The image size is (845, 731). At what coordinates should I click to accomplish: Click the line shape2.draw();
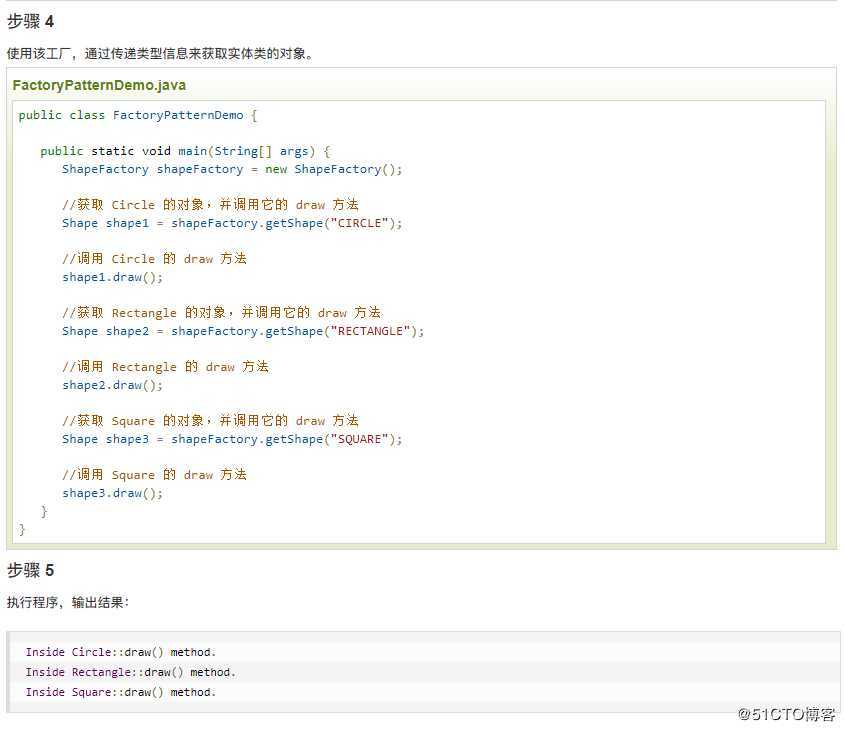click(x=112, y=385)
